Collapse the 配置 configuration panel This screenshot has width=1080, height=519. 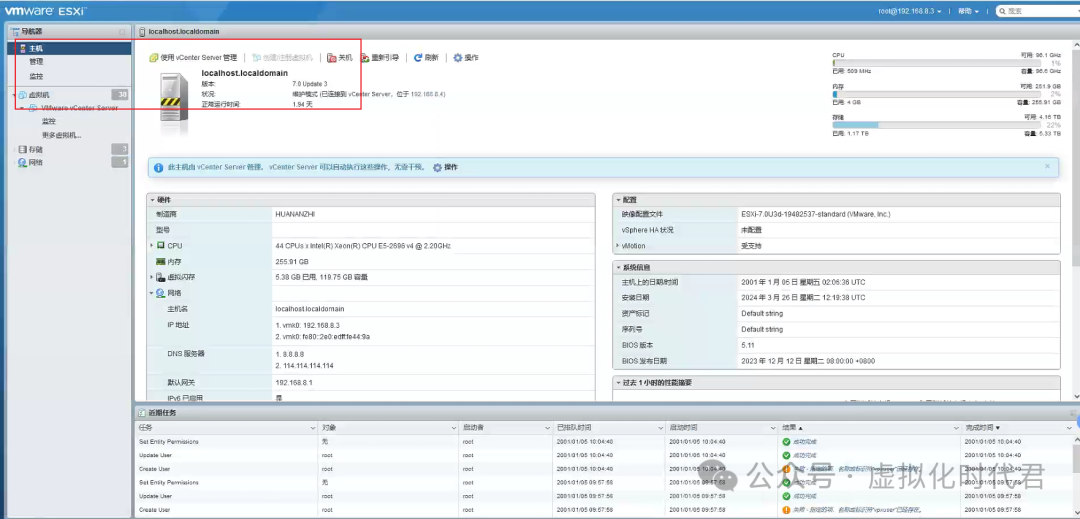(618, 200)
